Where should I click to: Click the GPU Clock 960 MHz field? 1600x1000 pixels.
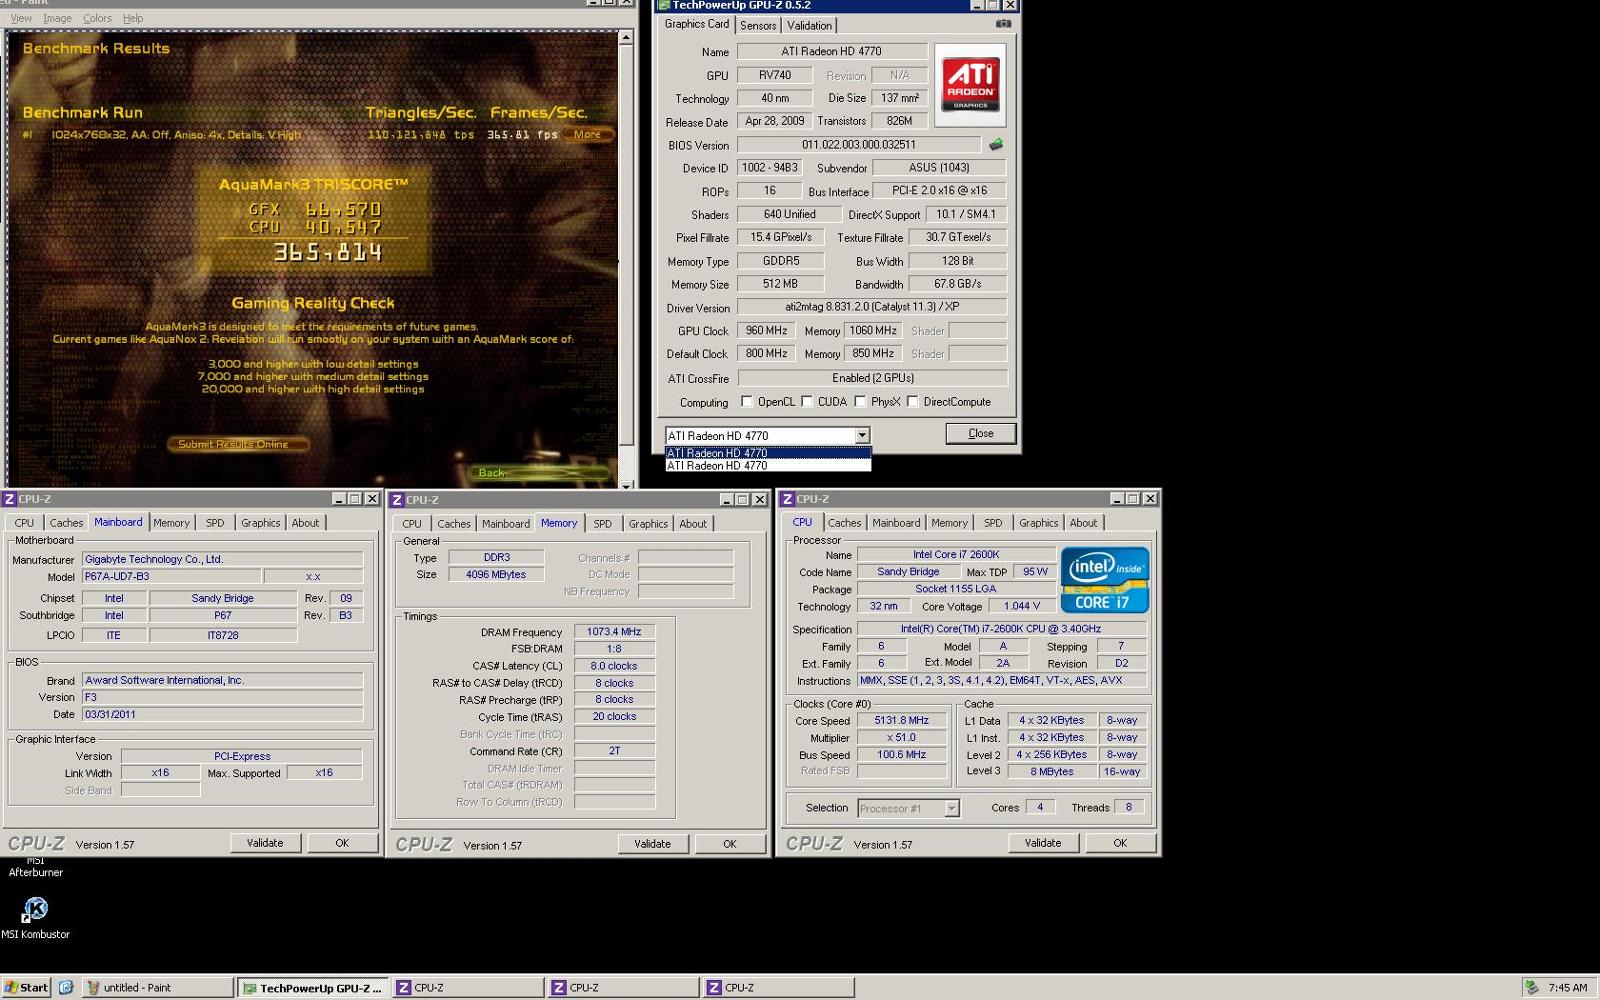(767, 331)
